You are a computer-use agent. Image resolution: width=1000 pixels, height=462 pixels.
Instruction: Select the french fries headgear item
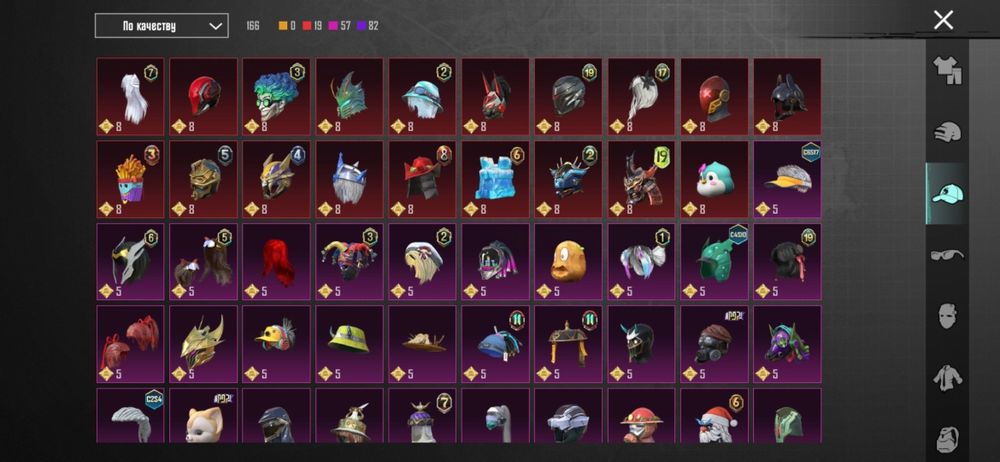(x=130, y=179)
